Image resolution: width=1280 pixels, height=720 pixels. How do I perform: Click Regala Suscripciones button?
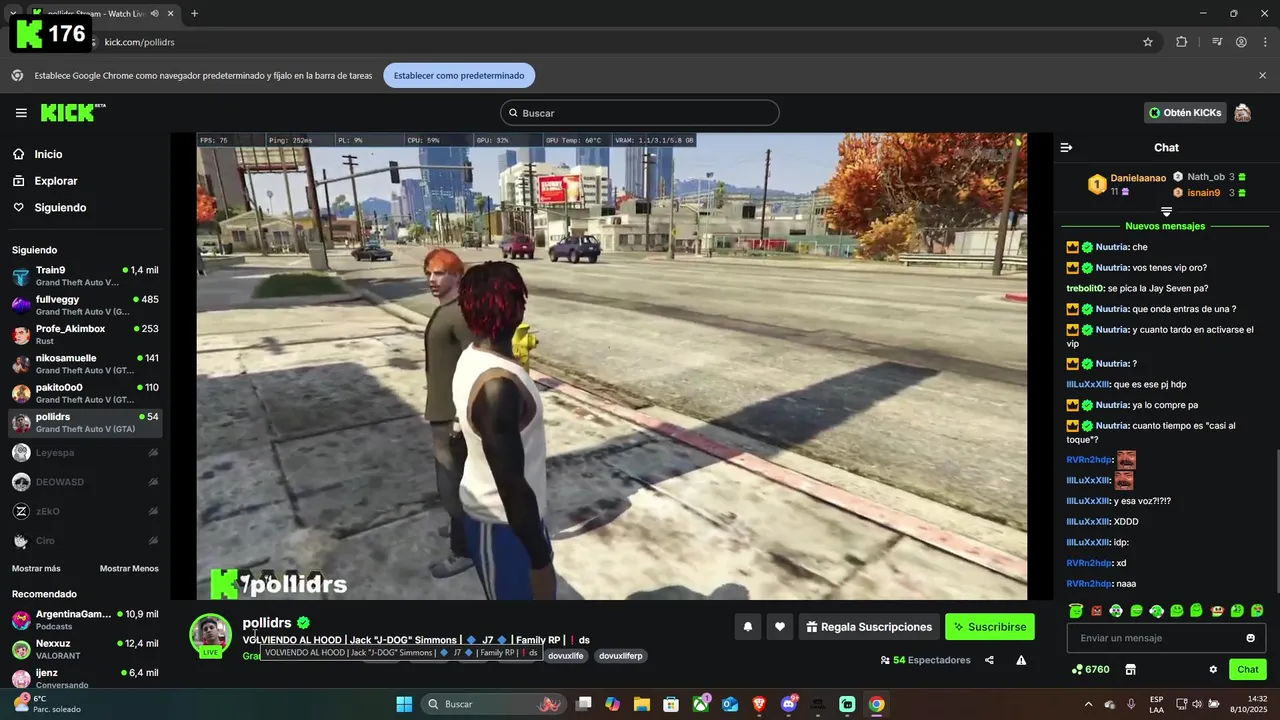point(869,627)
